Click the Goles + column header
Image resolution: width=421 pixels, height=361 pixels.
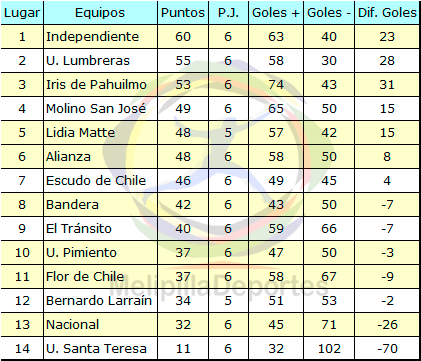click(276, 13)
